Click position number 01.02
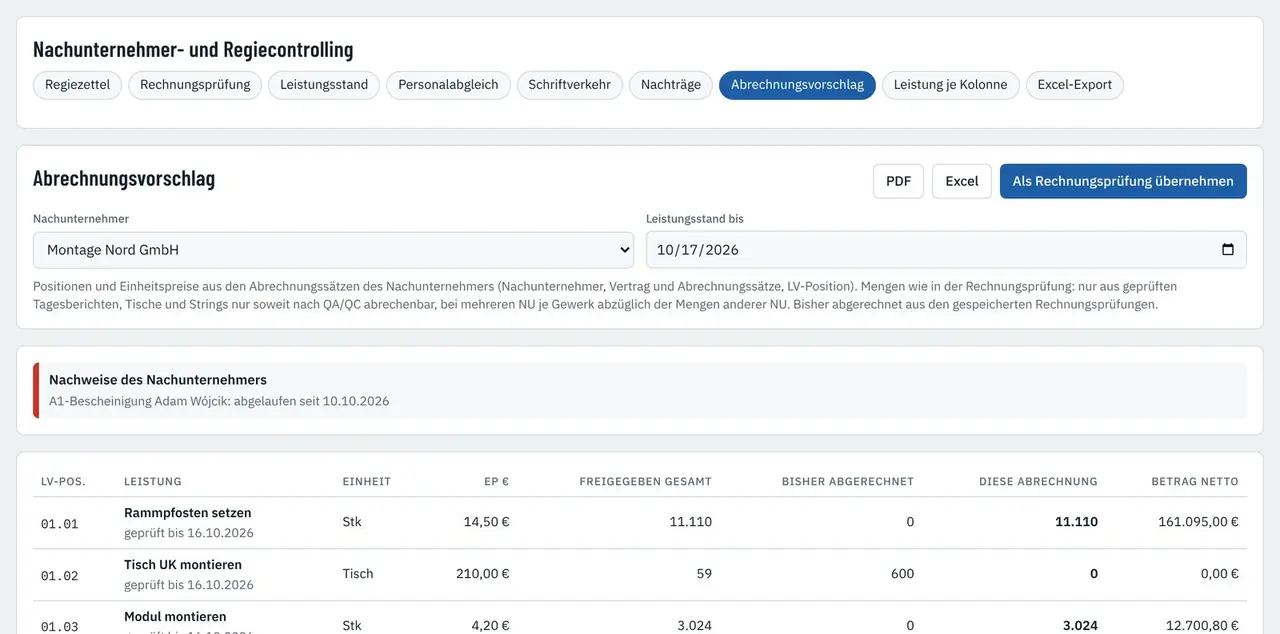The width and height of the screenshot is (1280, 634). (x=59, y=575)
